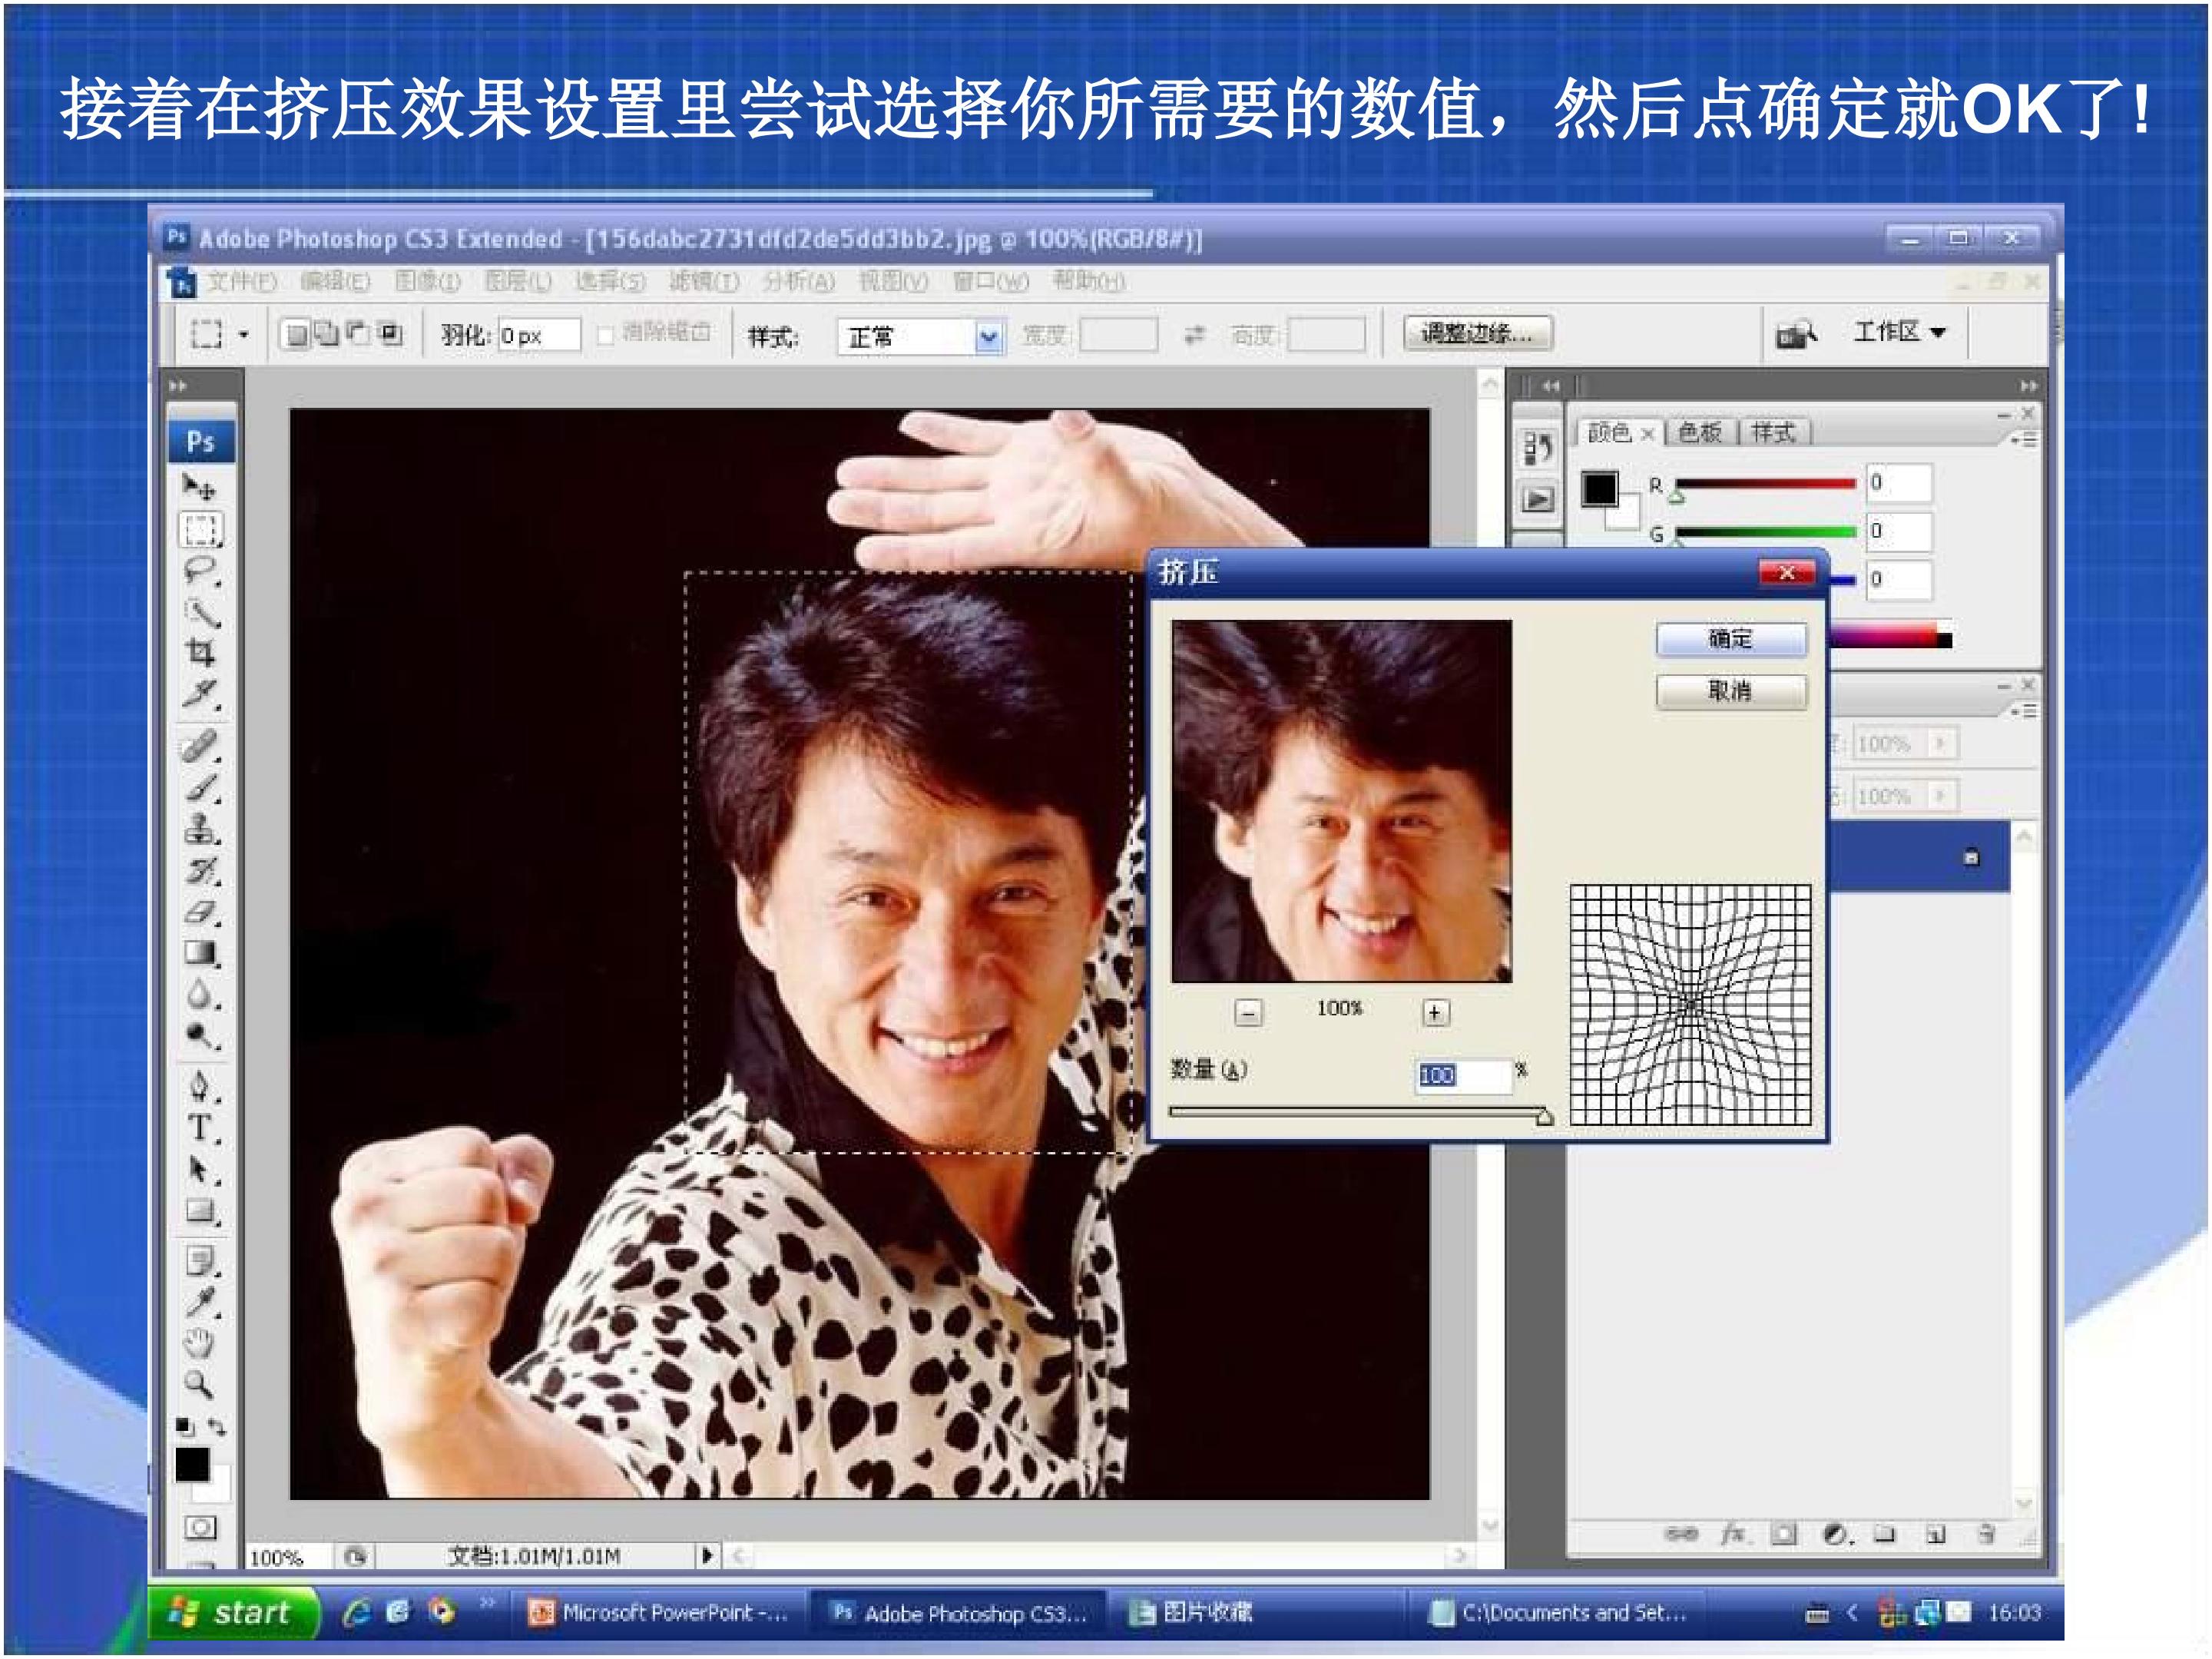Click the 羽化 feather input field
Viewport: 2212px width, 1659px height.
pyautogui.click(x=539, y=335)
